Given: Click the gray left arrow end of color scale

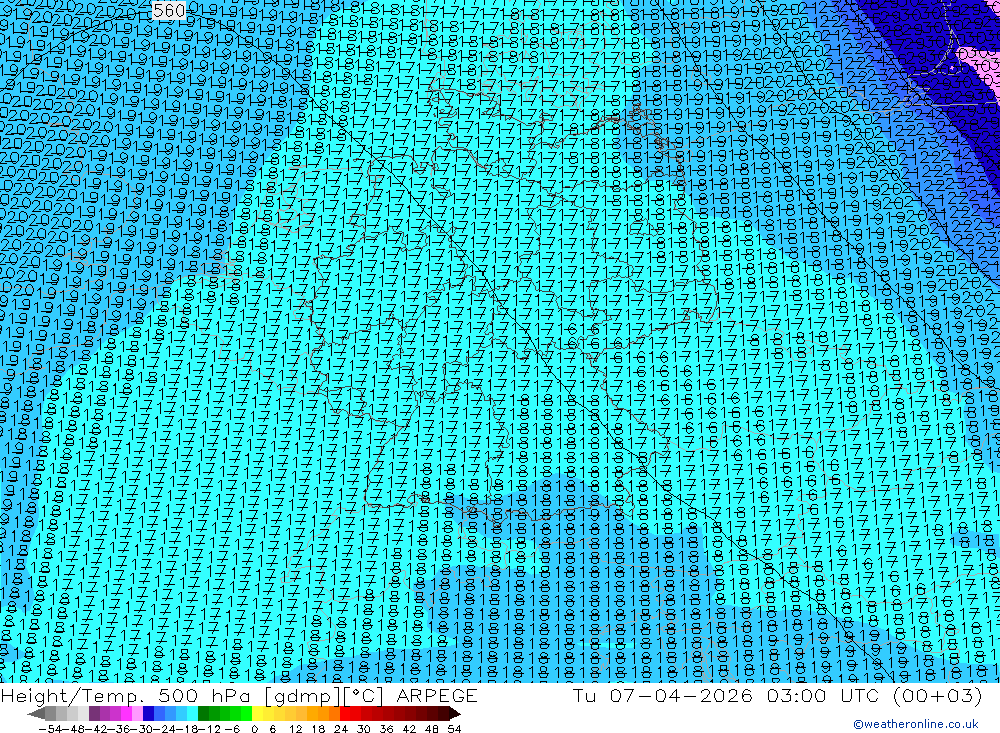Looking at the screenshot, I should tap(36, 713).
